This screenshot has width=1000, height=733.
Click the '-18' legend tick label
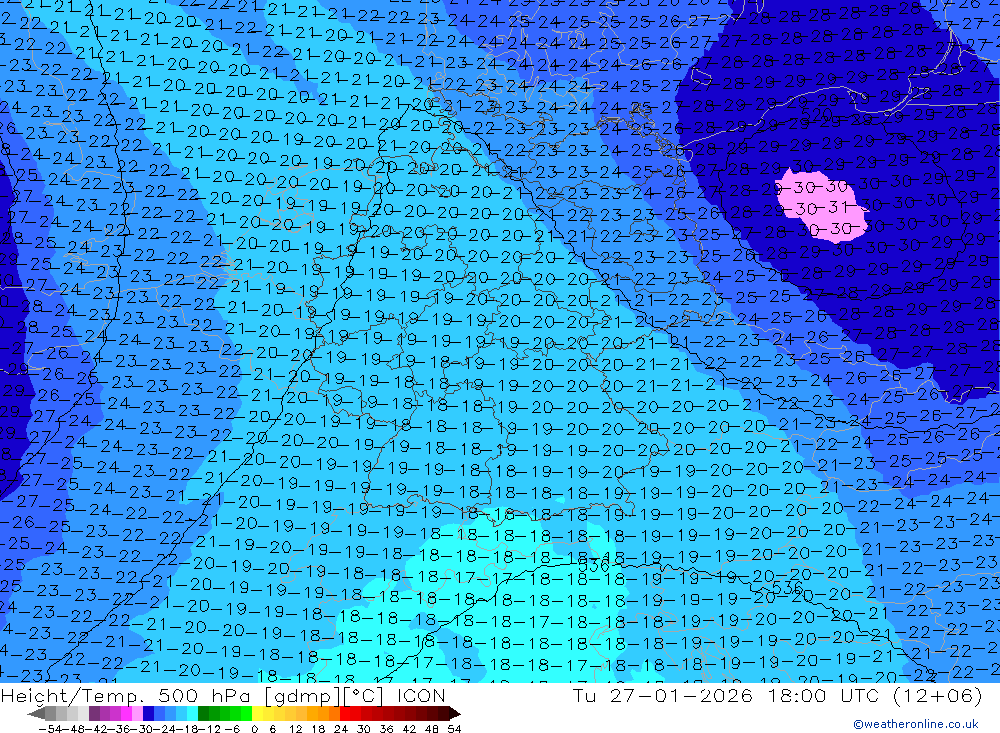point(189,729)
